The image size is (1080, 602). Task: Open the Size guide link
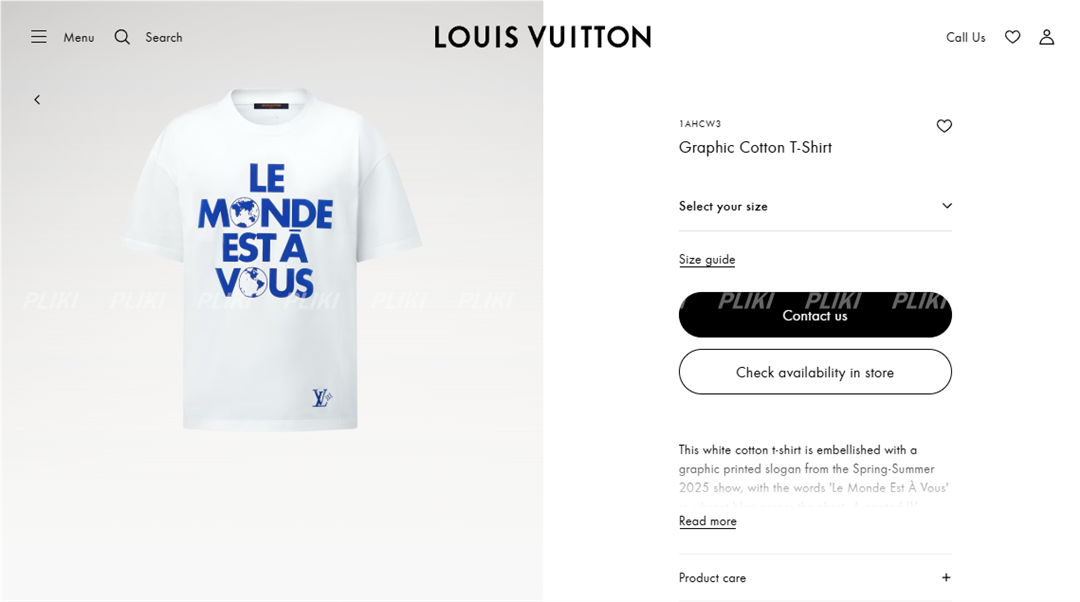(707, 260)
